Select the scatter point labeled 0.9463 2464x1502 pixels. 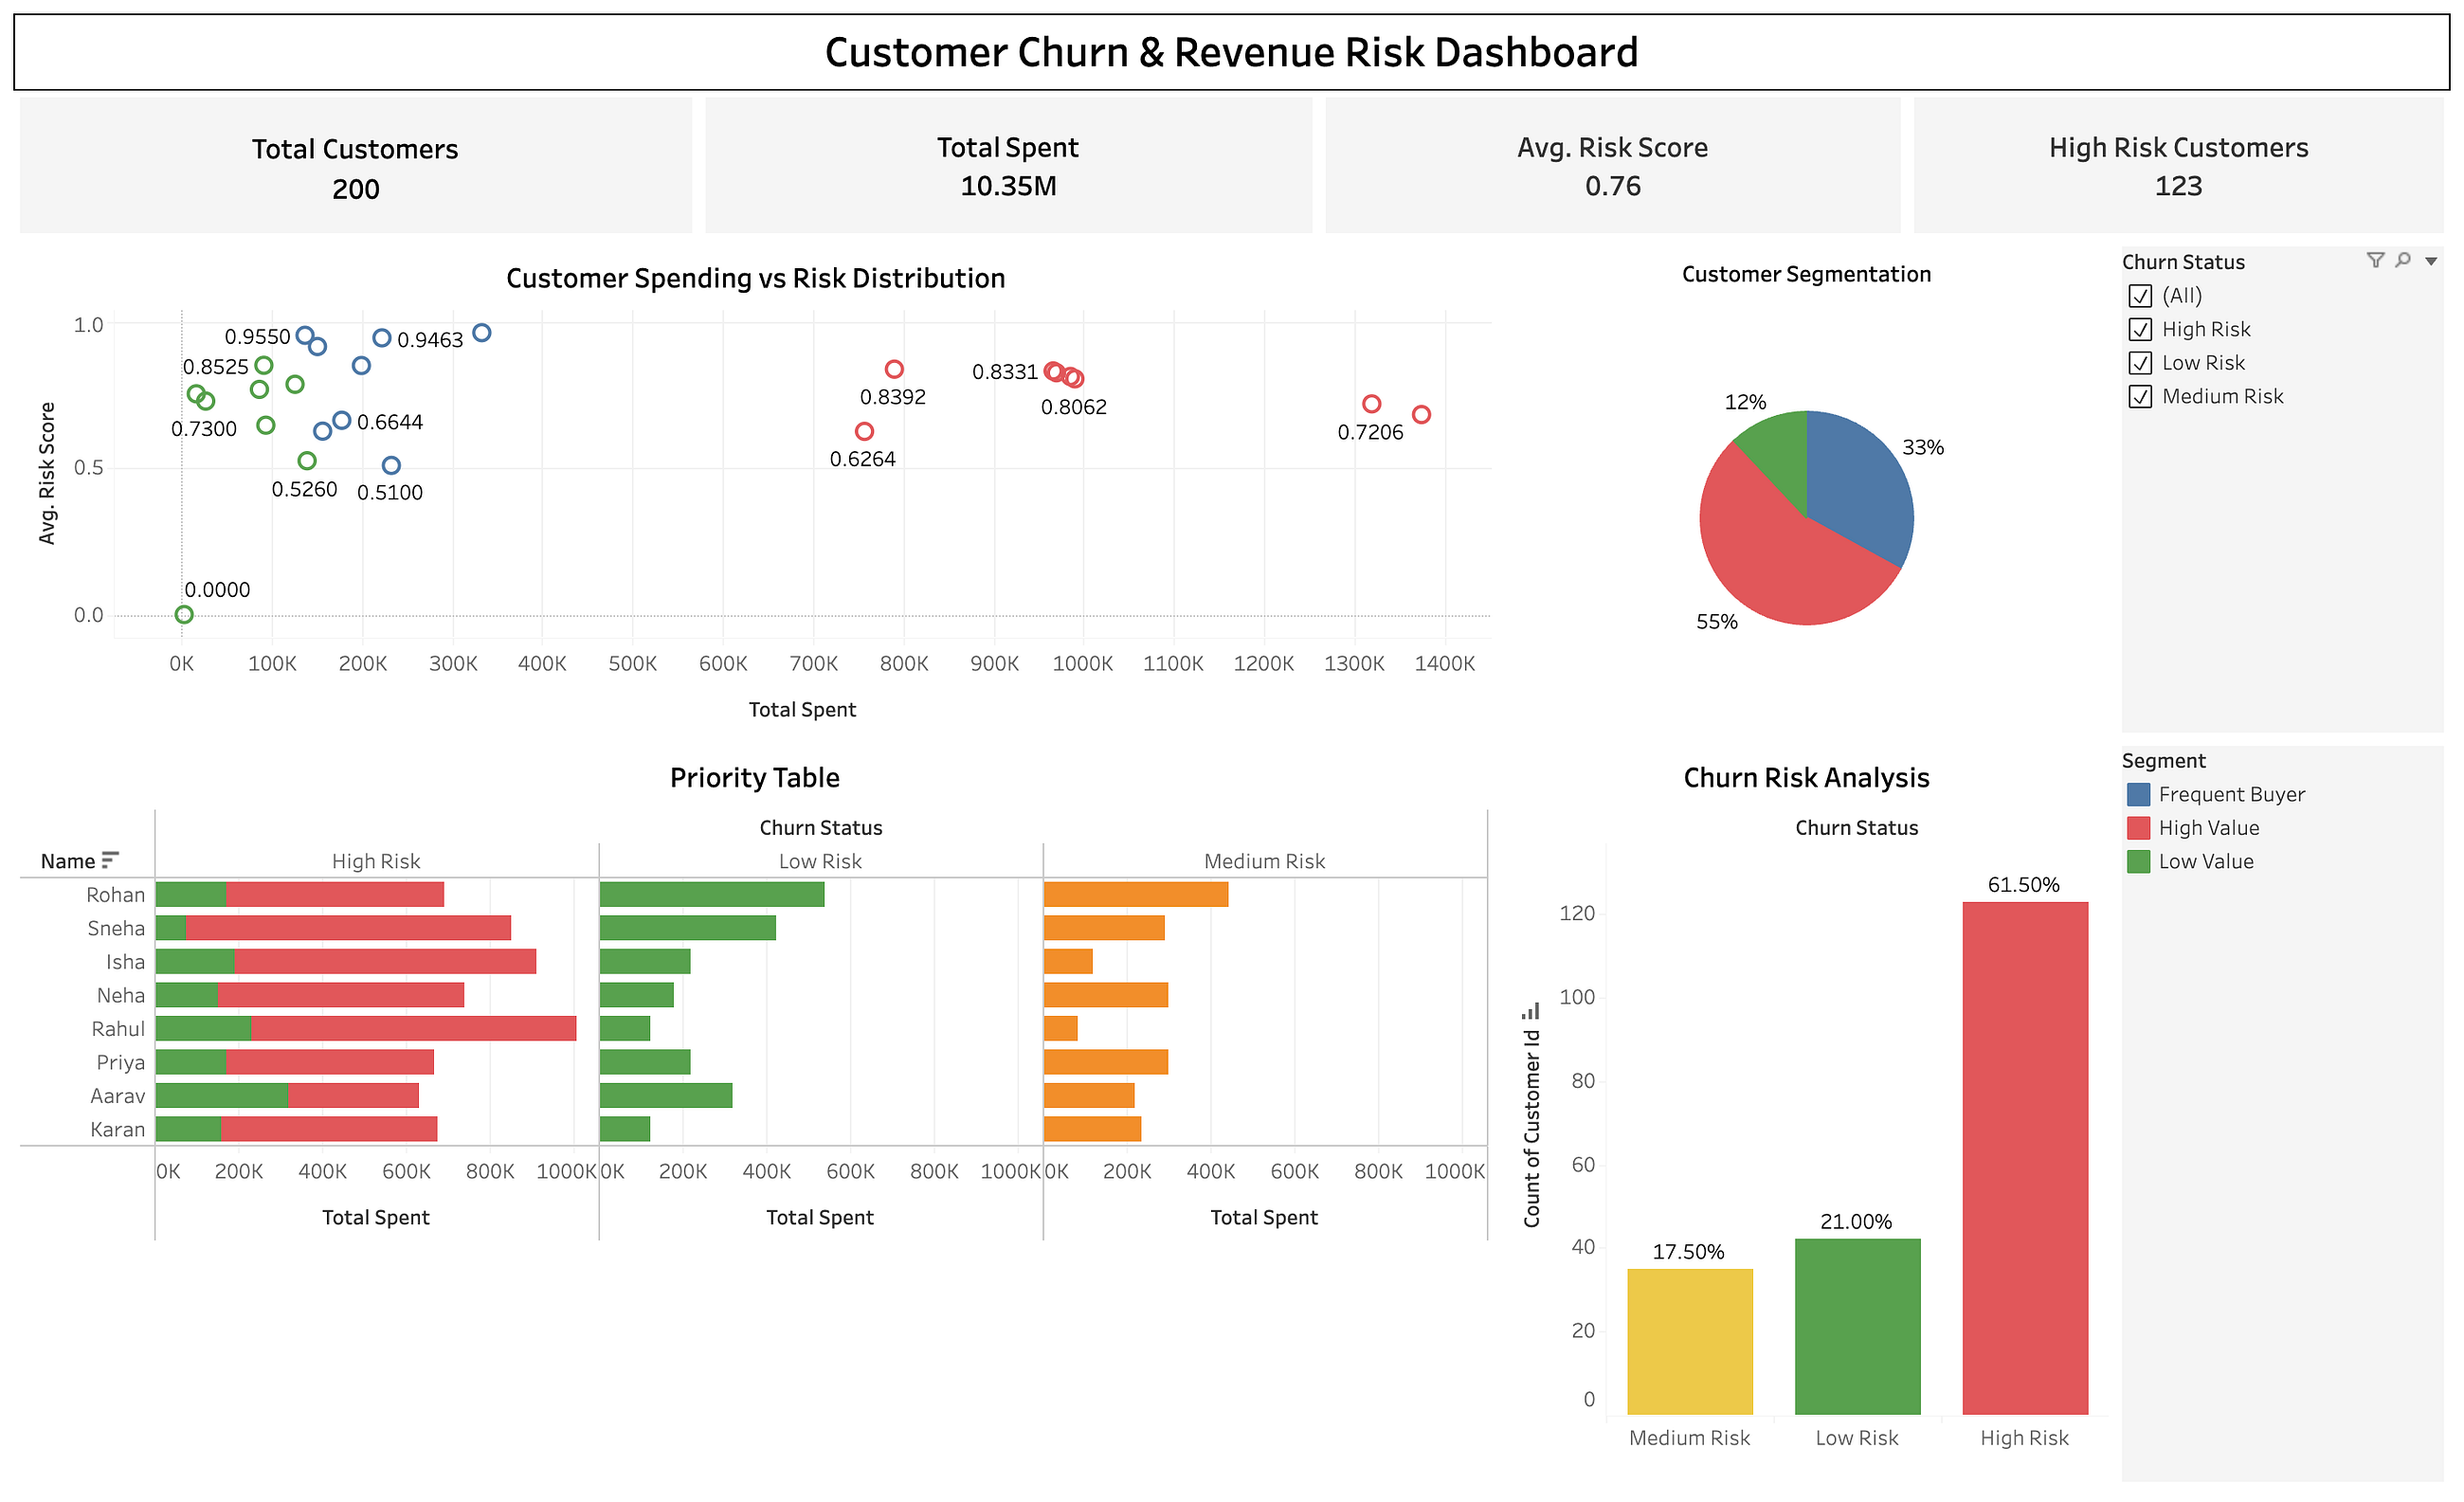(x=381, y=339)
